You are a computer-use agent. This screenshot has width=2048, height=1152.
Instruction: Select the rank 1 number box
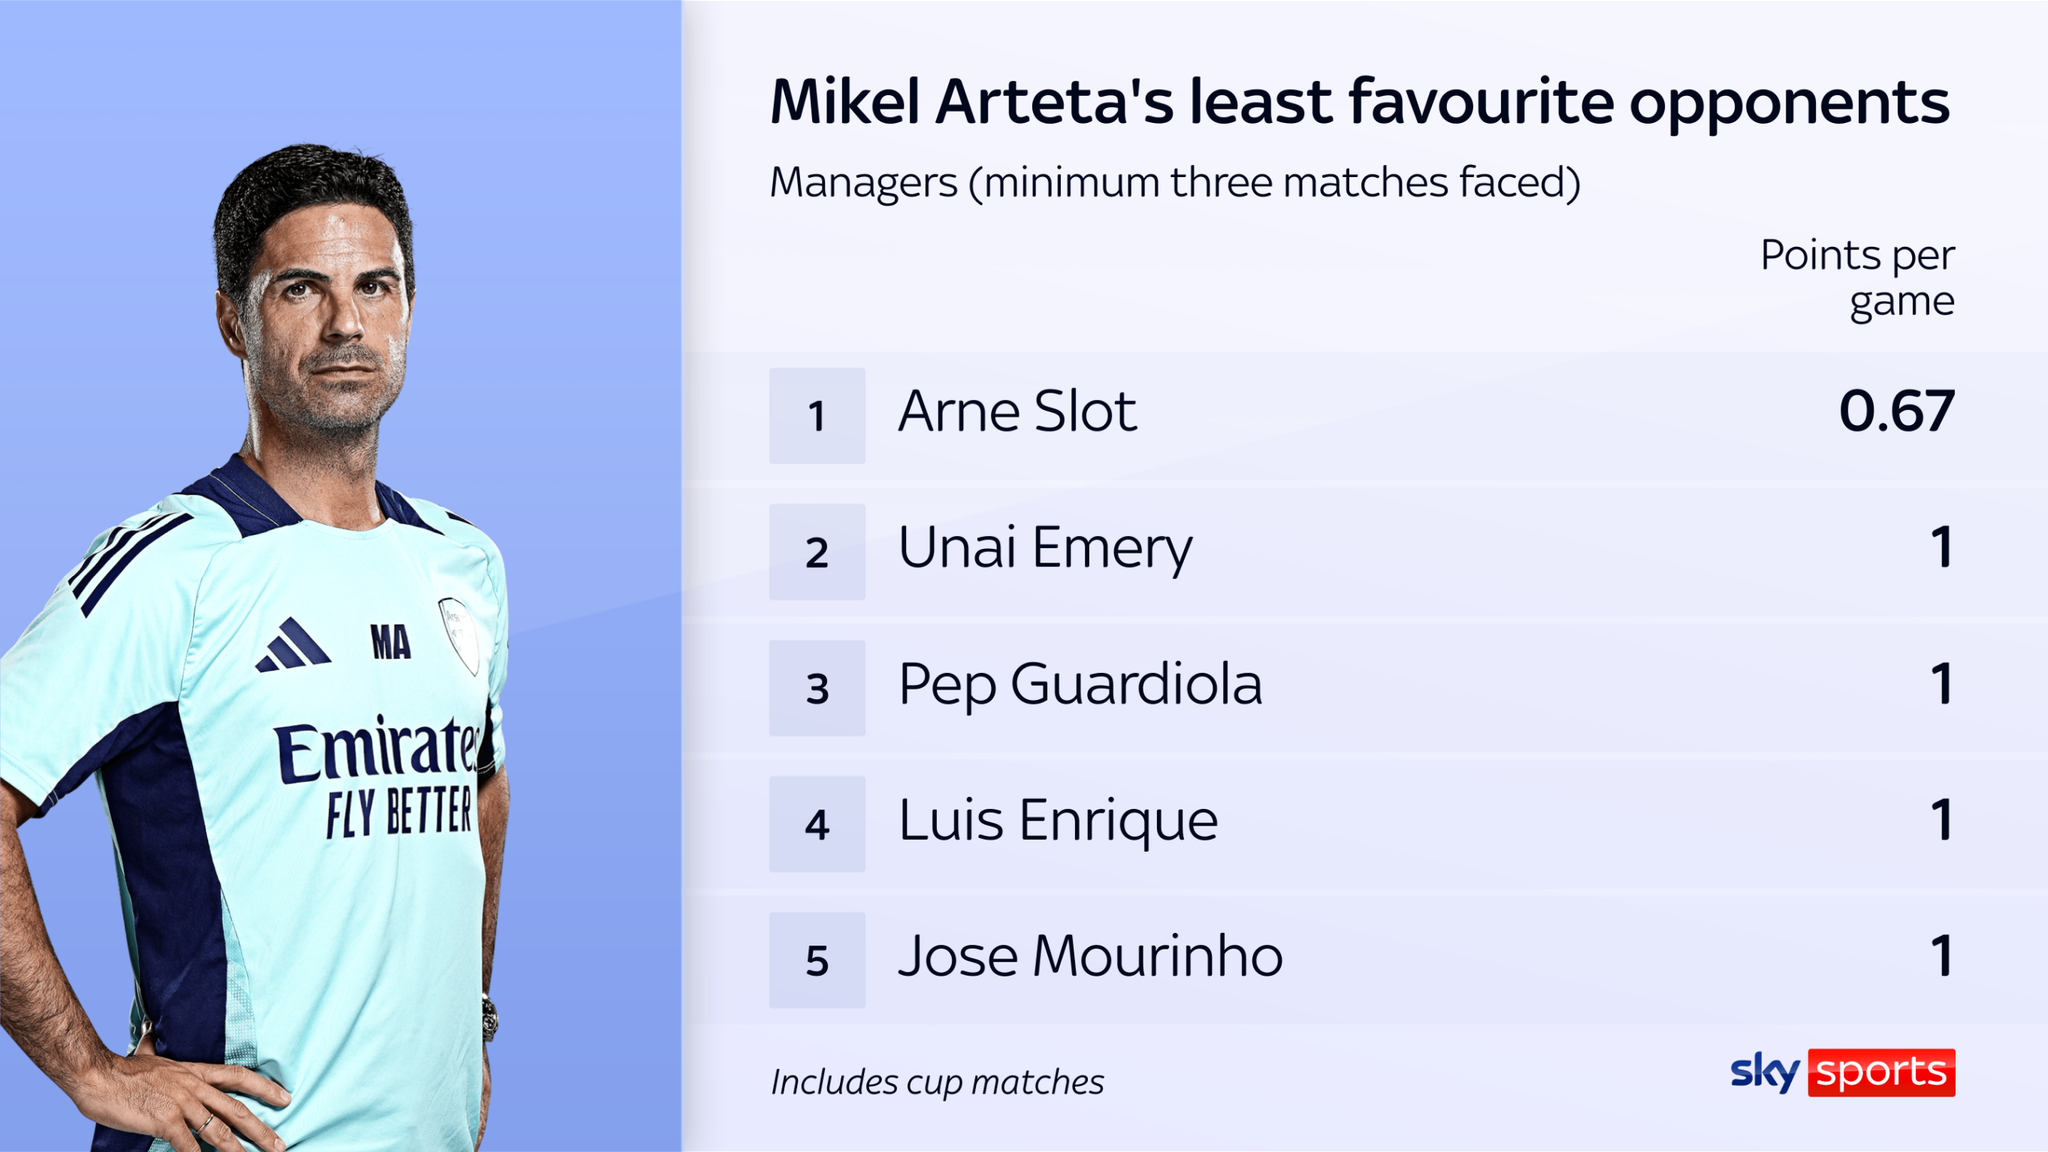816,416
